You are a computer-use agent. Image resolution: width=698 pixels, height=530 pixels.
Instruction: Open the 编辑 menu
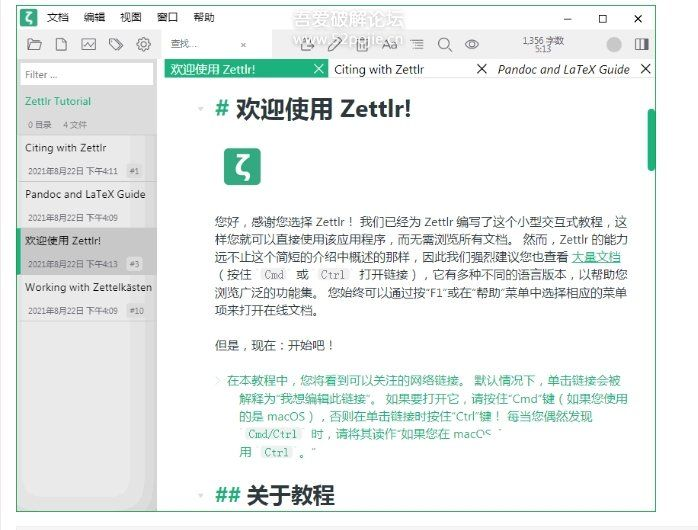pyautogui.click(x=94, y=17)
